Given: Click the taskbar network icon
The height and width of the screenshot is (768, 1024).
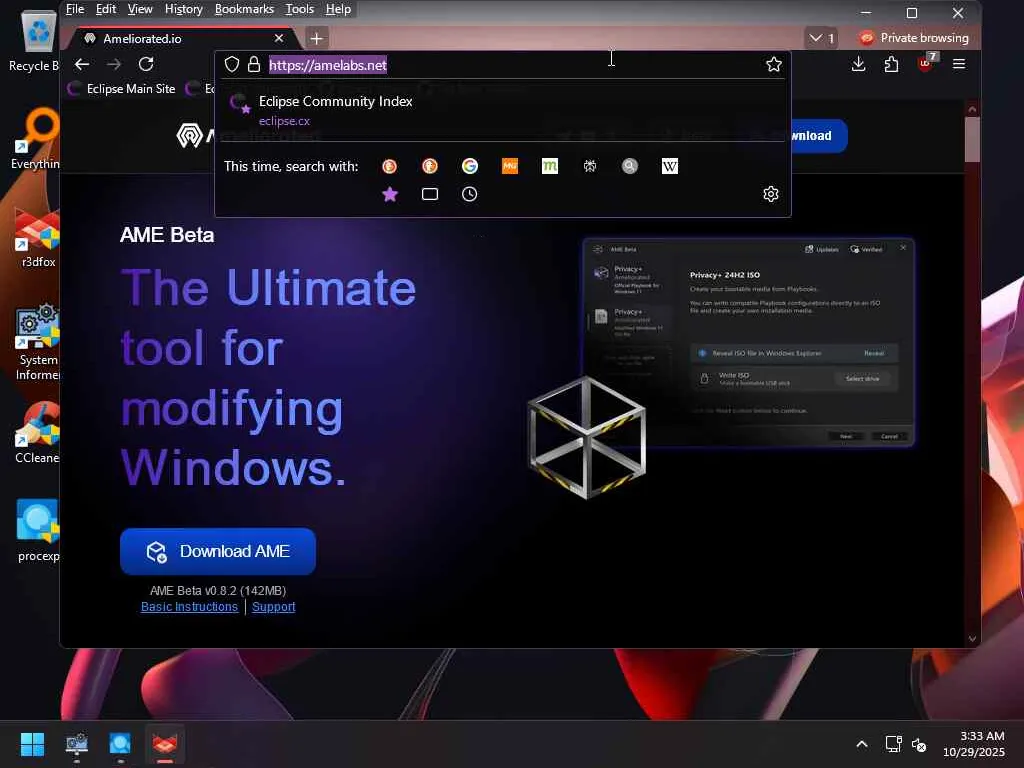Looking at the screenshot, I should click(893, 744).
